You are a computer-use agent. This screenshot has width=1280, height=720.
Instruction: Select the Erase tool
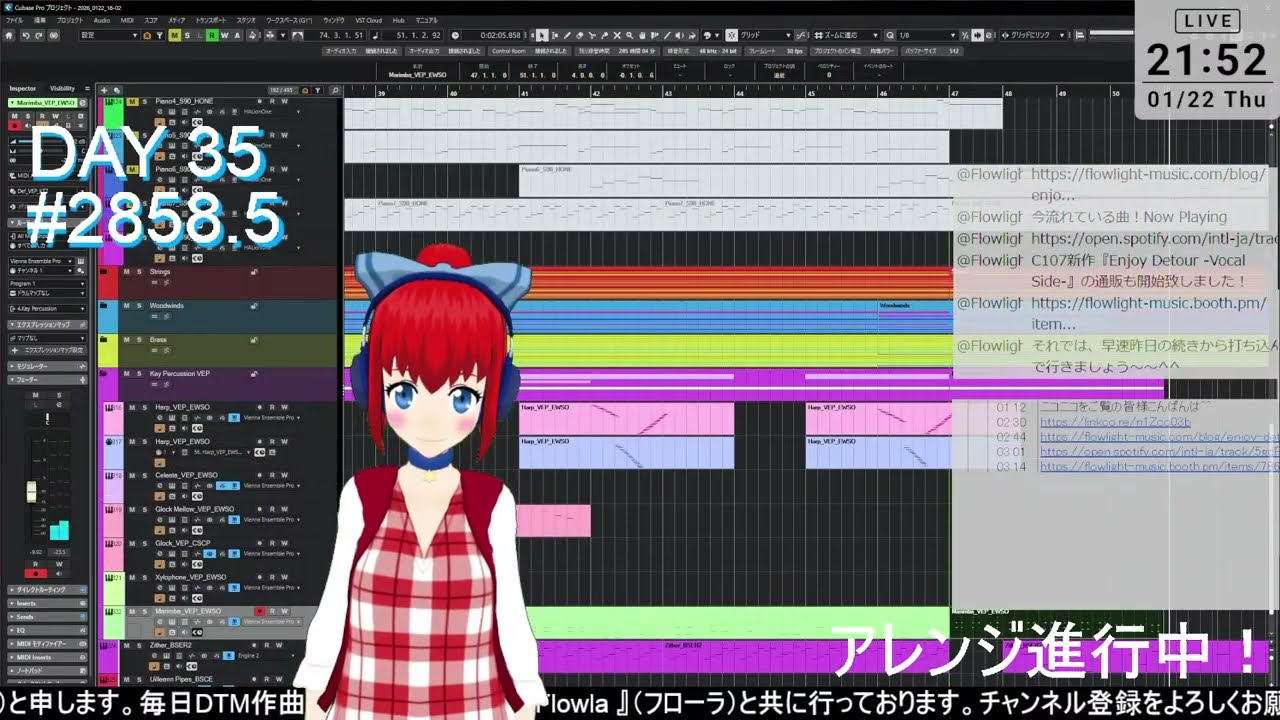580,35
